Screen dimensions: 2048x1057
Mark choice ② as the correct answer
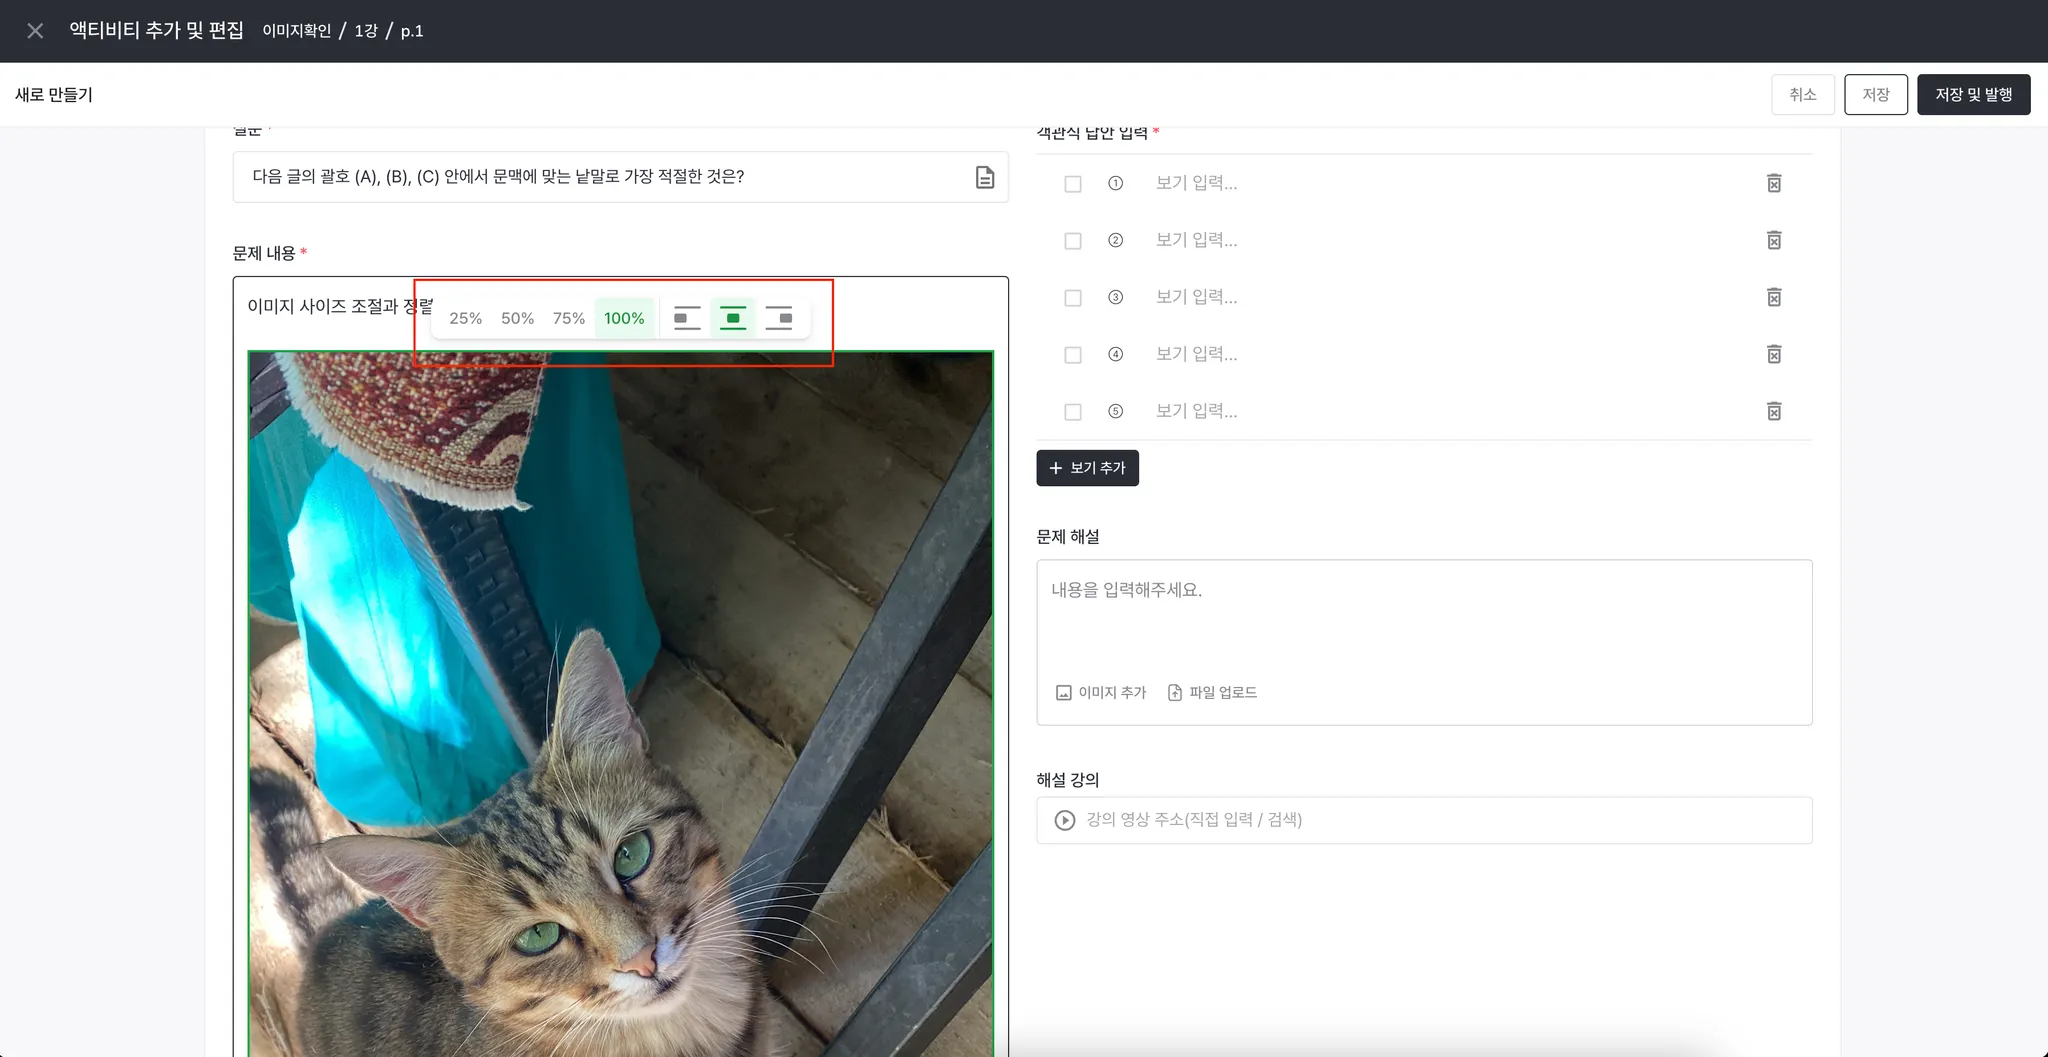point(1073,241)
